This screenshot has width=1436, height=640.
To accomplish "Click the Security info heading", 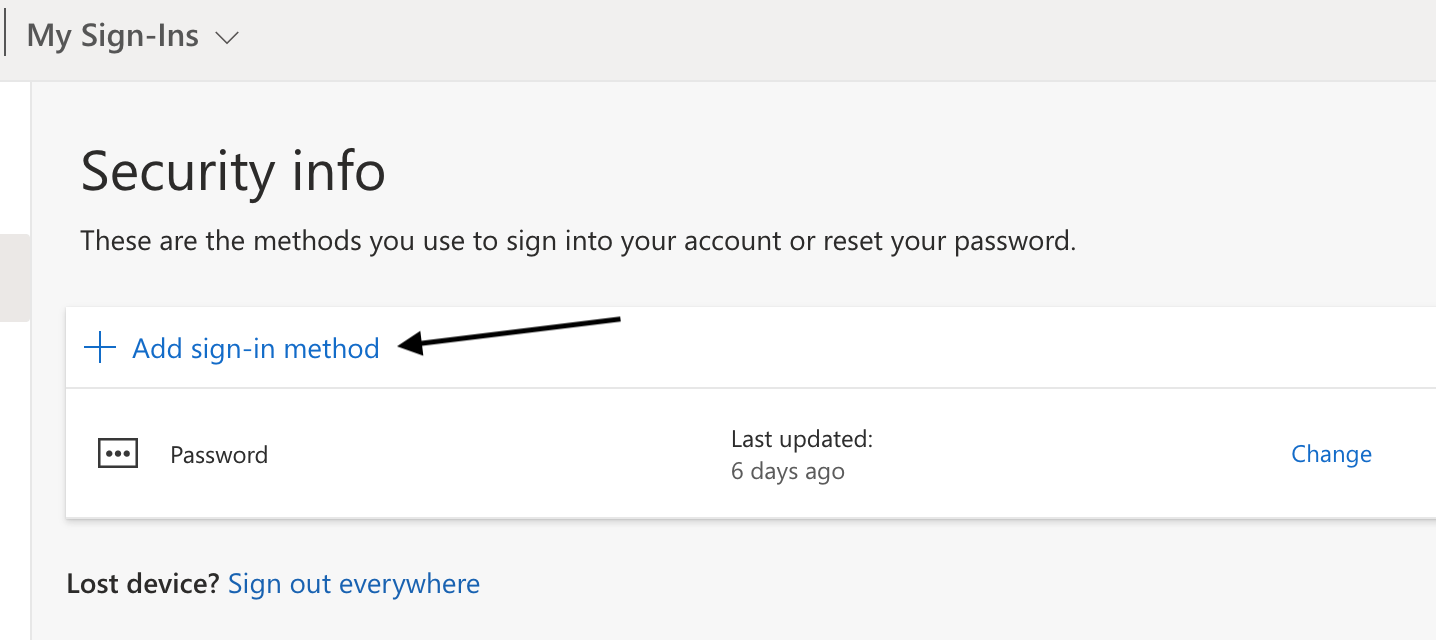I will [233, 172].
